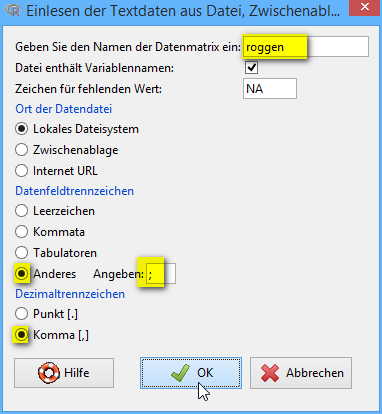Cancel the dialog via Abbrechen button
Screen dimensions: 382x414
301,373
